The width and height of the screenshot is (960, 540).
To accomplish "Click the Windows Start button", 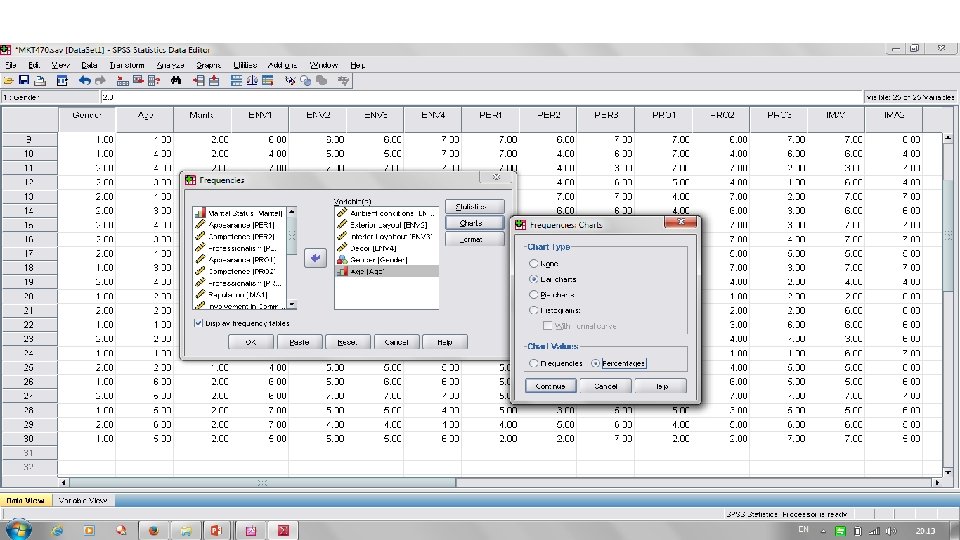I will coord(21,528).
